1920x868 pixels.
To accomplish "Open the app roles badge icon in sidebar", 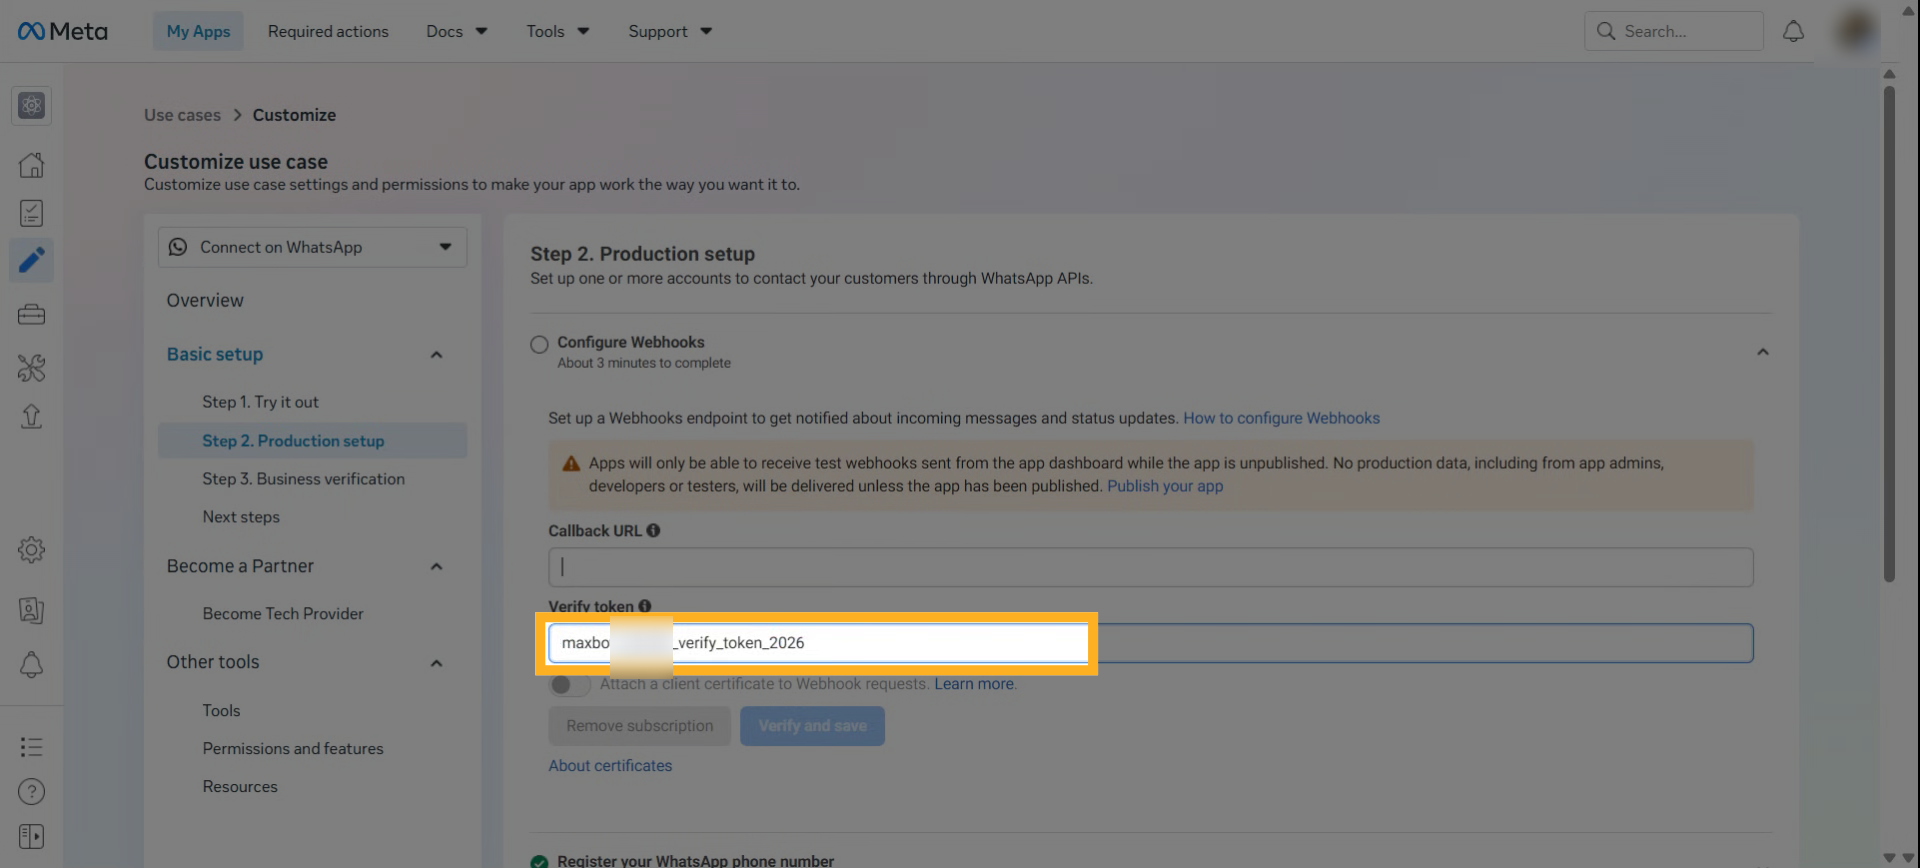I will 31,610.
